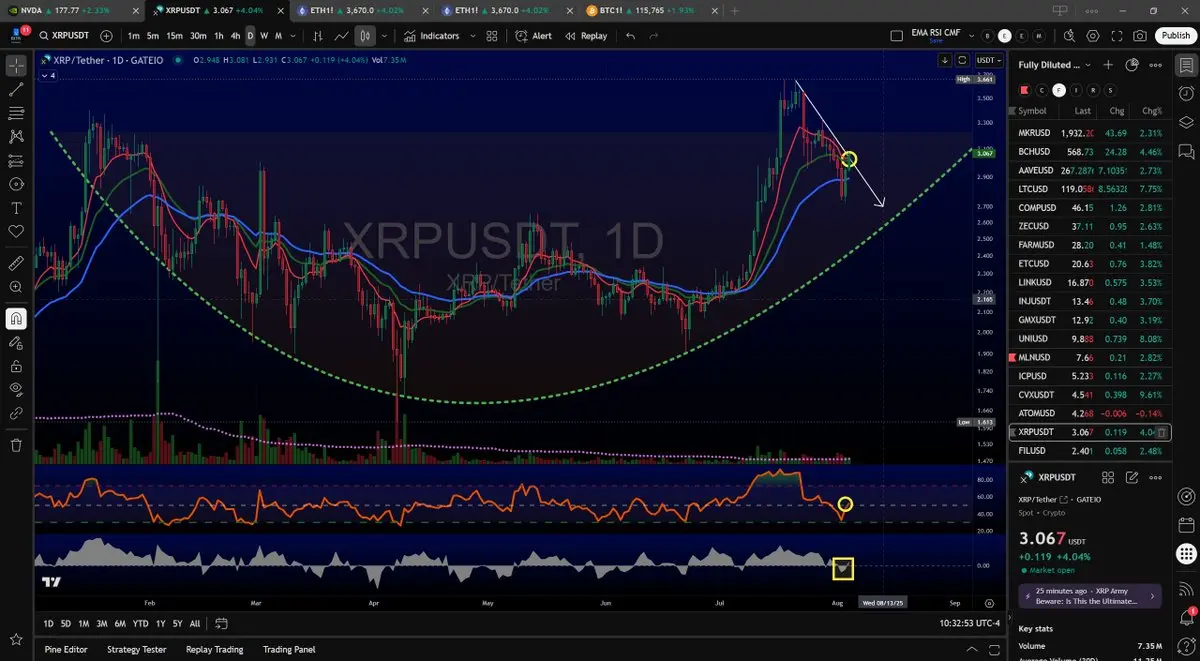Undo the last chart action
Viewport: 1200px width, 661px height.
[630, 35]
